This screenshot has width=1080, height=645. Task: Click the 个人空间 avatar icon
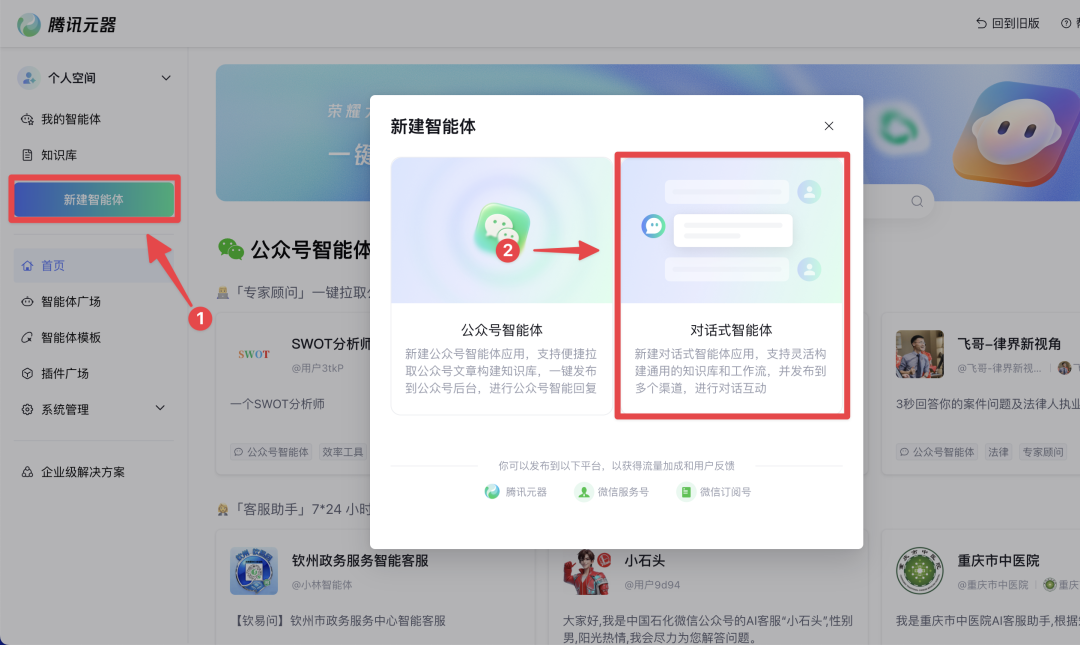coord(28,78)
